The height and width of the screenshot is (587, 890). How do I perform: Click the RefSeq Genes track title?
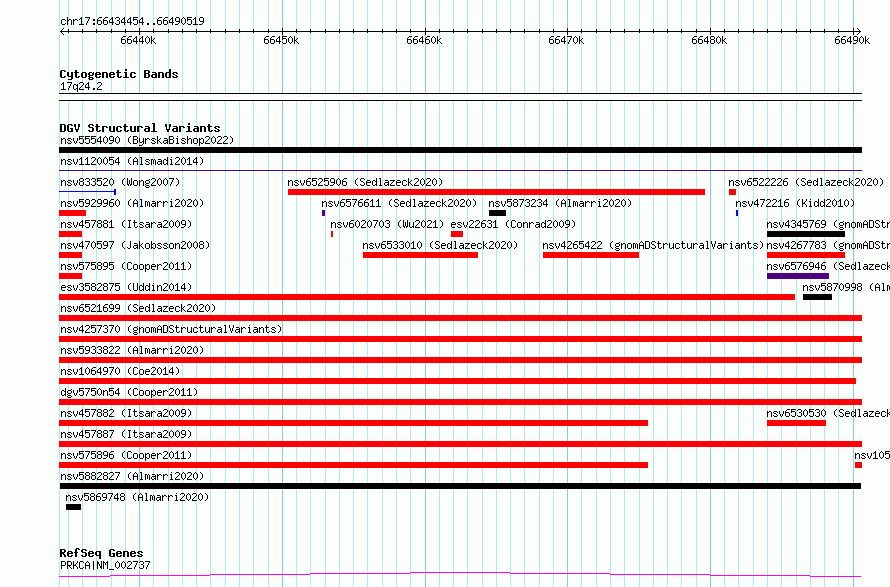click(x=101, y=554)
